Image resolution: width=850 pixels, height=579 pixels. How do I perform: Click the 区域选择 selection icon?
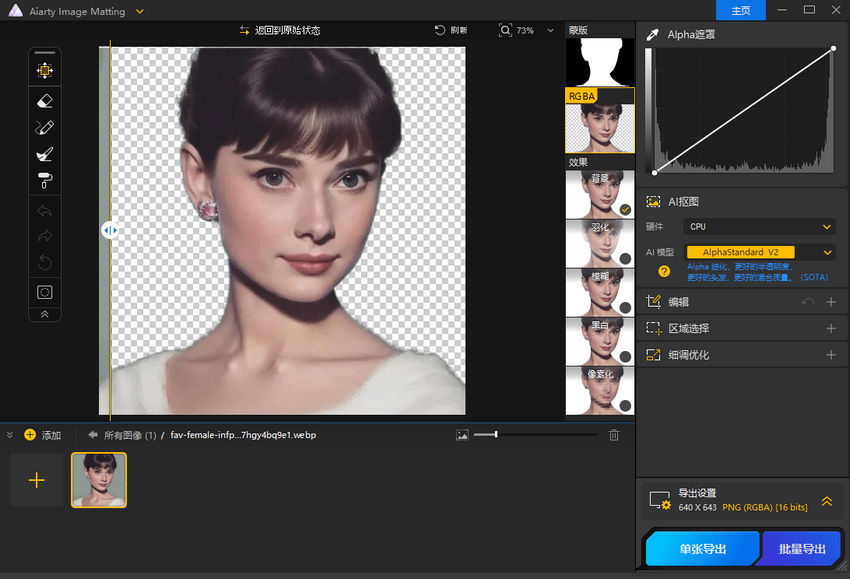[653, 328]
